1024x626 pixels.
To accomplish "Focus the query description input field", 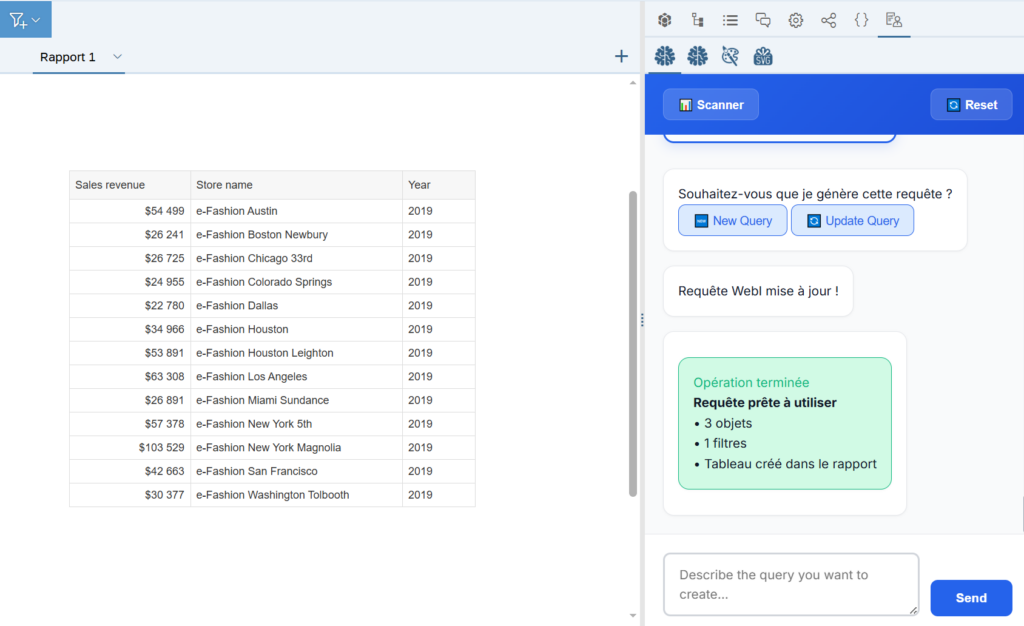I will 790,584.
